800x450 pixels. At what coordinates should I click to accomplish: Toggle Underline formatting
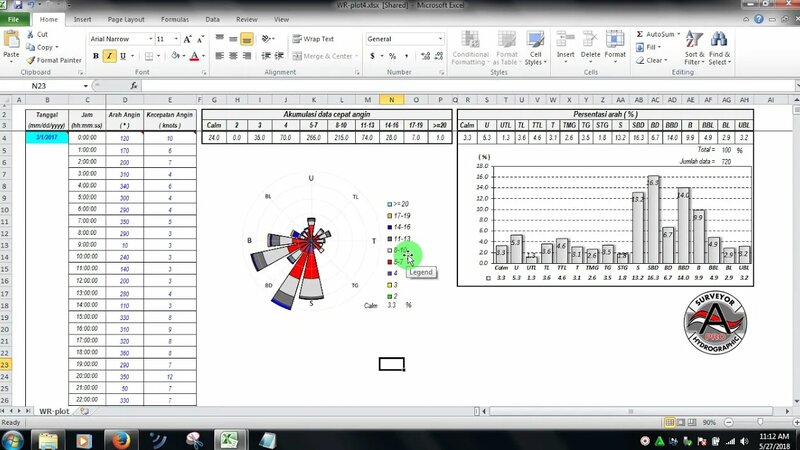click(x=122, y=56)
